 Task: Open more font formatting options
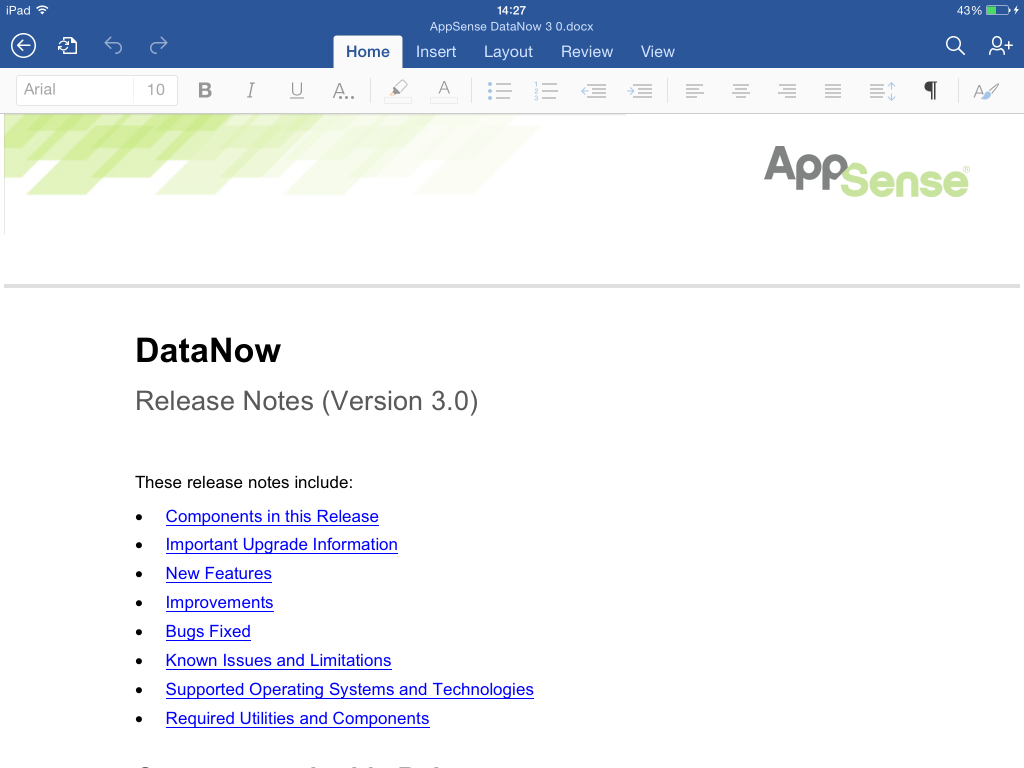[x=343, y=90]
